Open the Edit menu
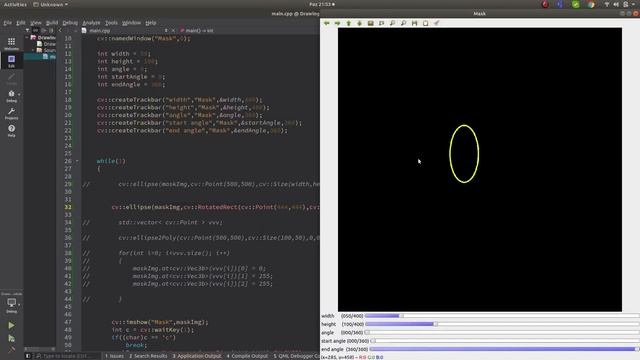This screenshot has height=360, width=640. point(21,23)
